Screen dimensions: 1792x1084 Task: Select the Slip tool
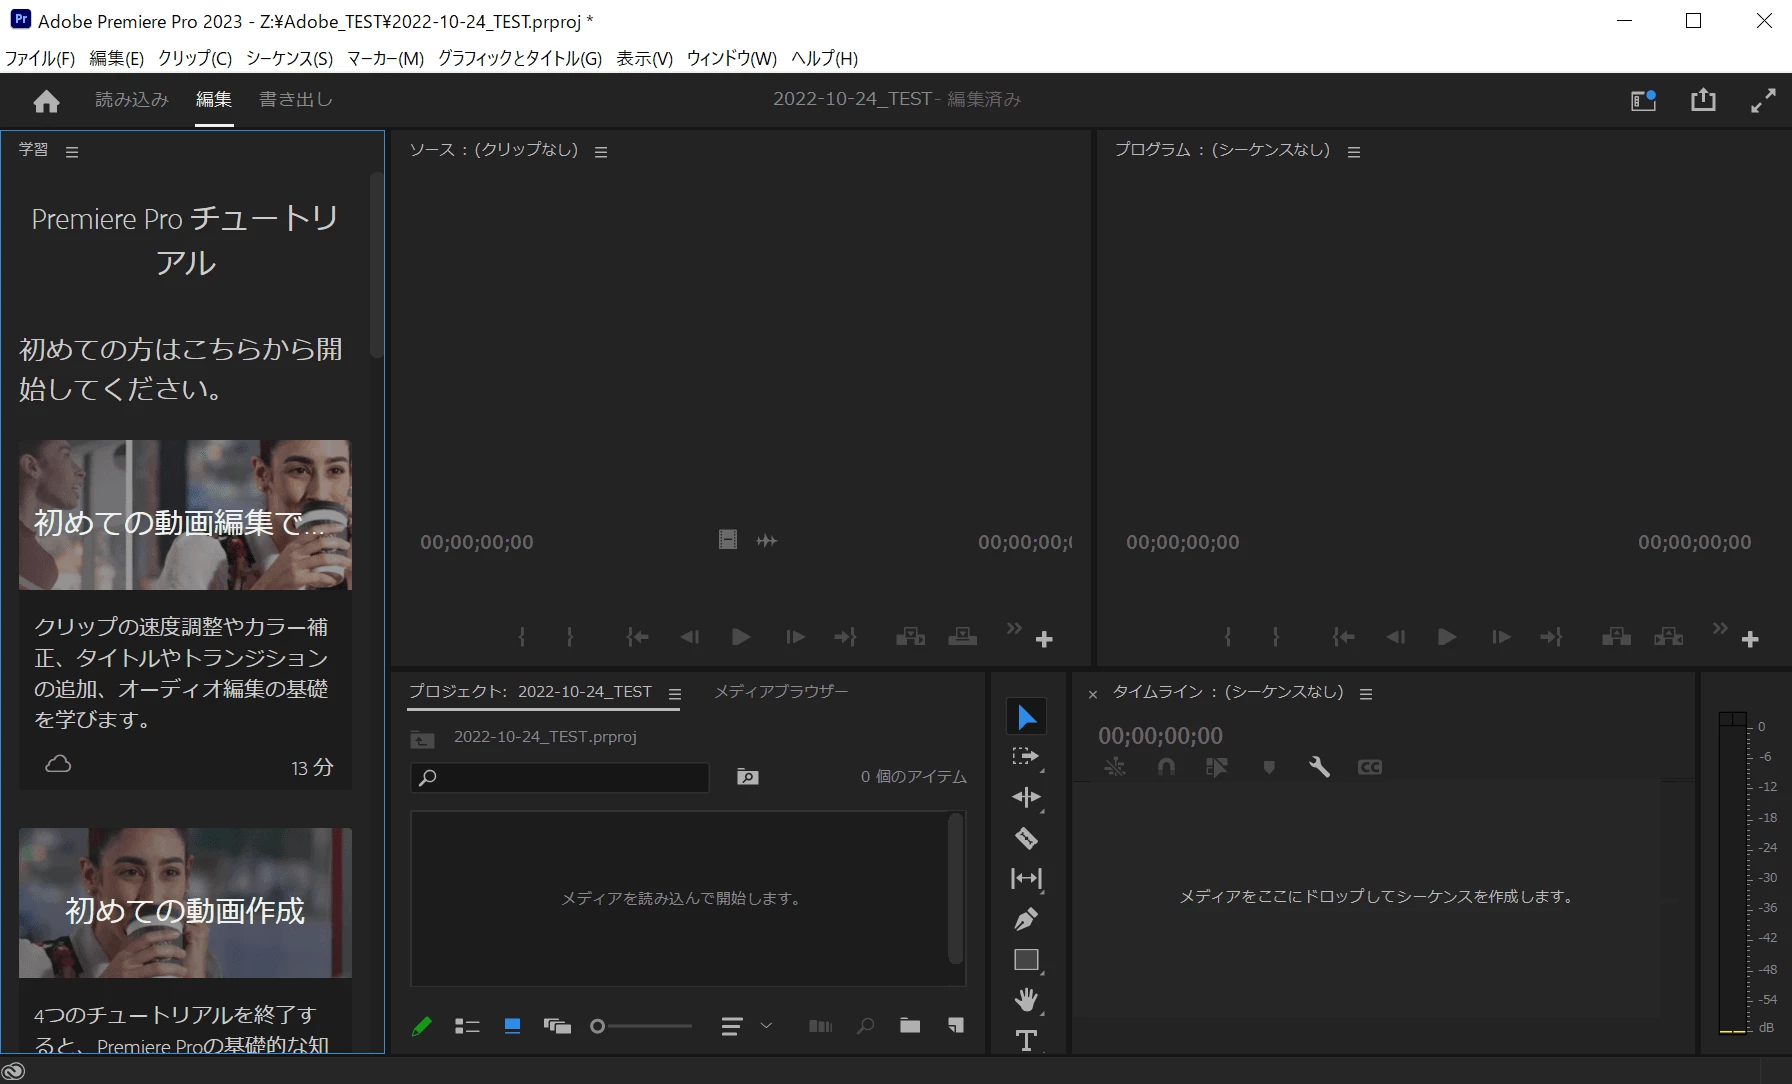[x=1026, y=878]
